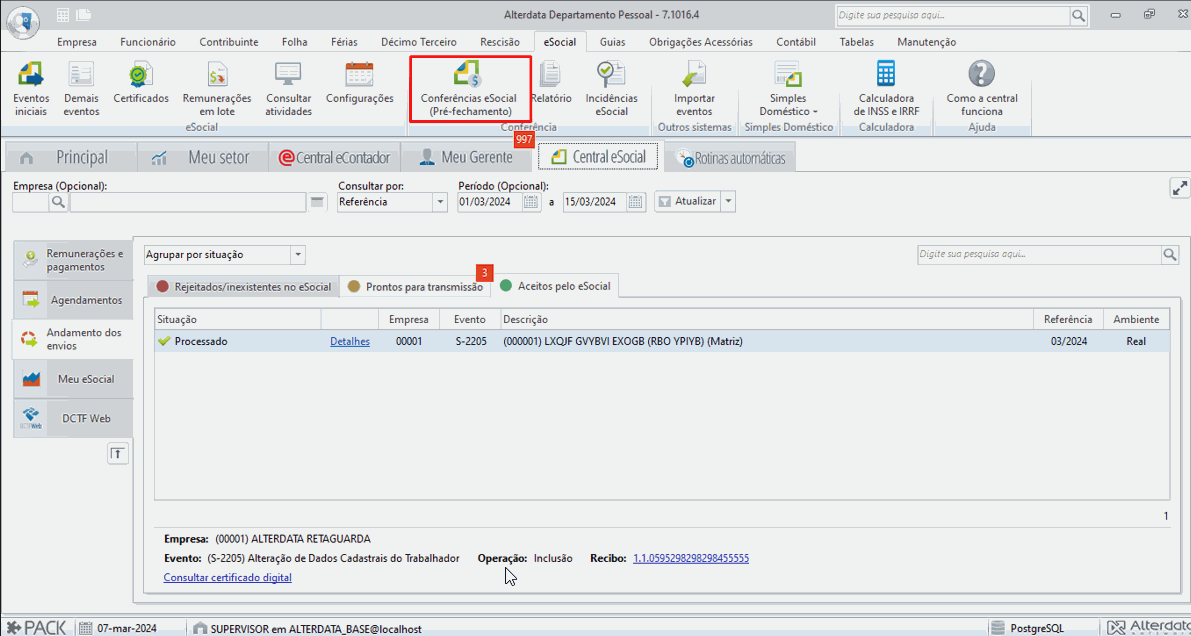Open Demais eventos ribbon icon
Screen dimensions: 1191x636
(x=81, y=90)
